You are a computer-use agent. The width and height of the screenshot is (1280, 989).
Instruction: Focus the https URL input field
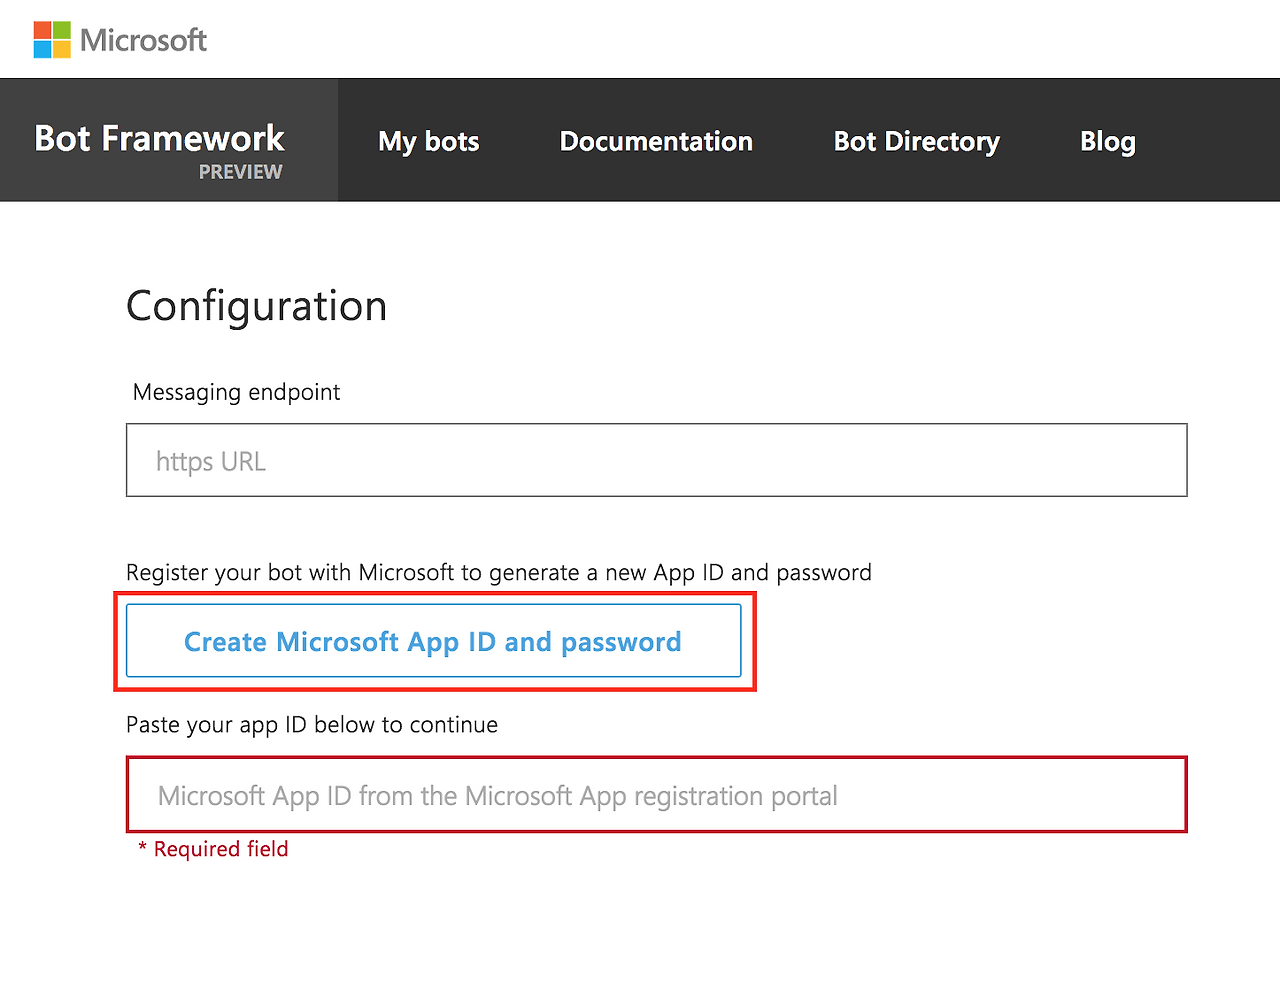point(656,460)
